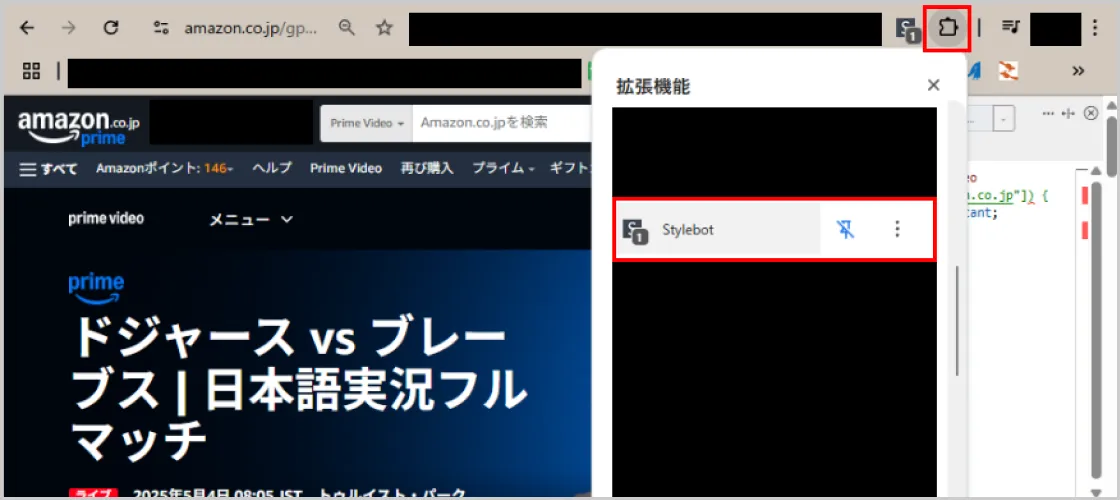Click the 再び購入 navigation link
The image size is (1120, 500).
[426, 169]
